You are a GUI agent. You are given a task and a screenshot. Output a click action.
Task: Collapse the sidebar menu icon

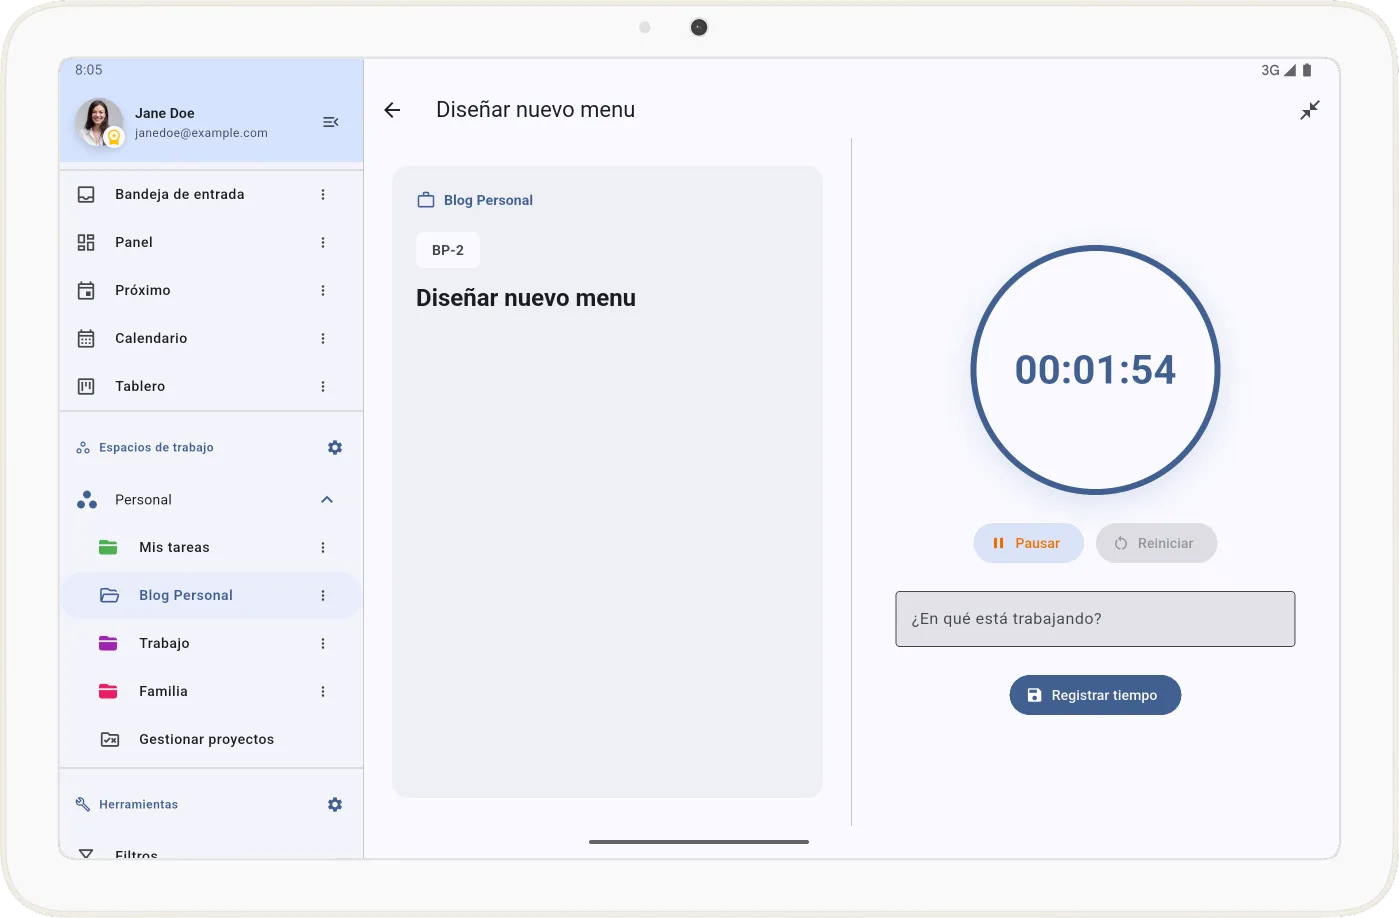331,122
